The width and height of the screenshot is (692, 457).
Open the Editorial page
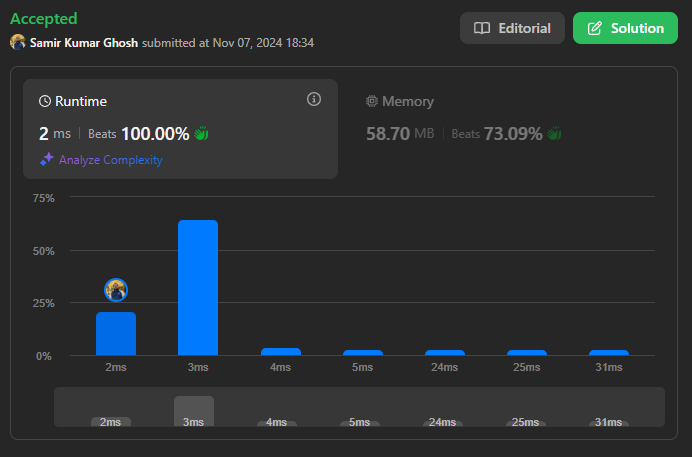[x=512, y=28]
